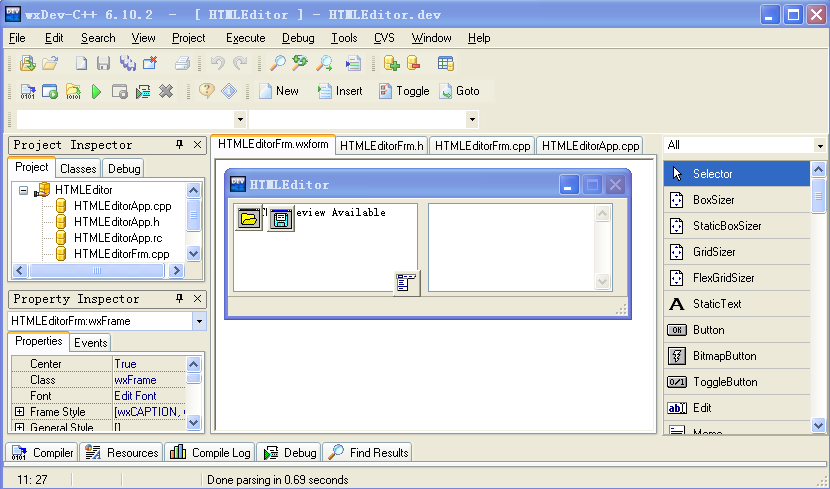Switch to the Events tab
This screenshot has height=489, width=830.
[x=91, y=342]
